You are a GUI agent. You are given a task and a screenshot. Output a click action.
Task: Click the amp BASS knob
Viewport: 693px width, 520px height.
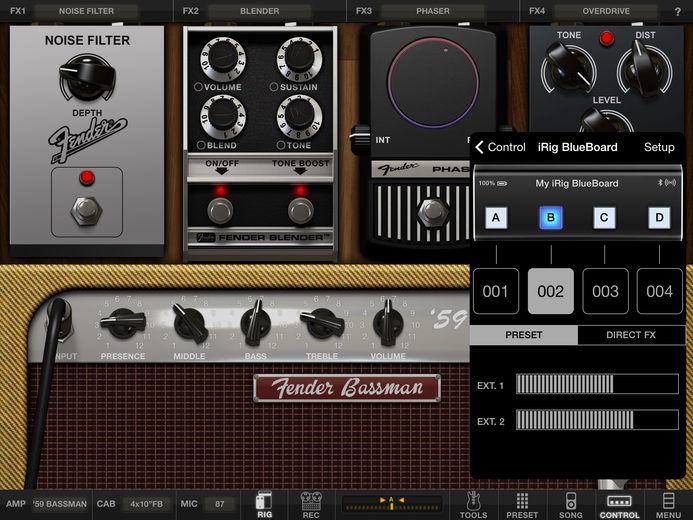pyautogui.click(x=256, y=323)
